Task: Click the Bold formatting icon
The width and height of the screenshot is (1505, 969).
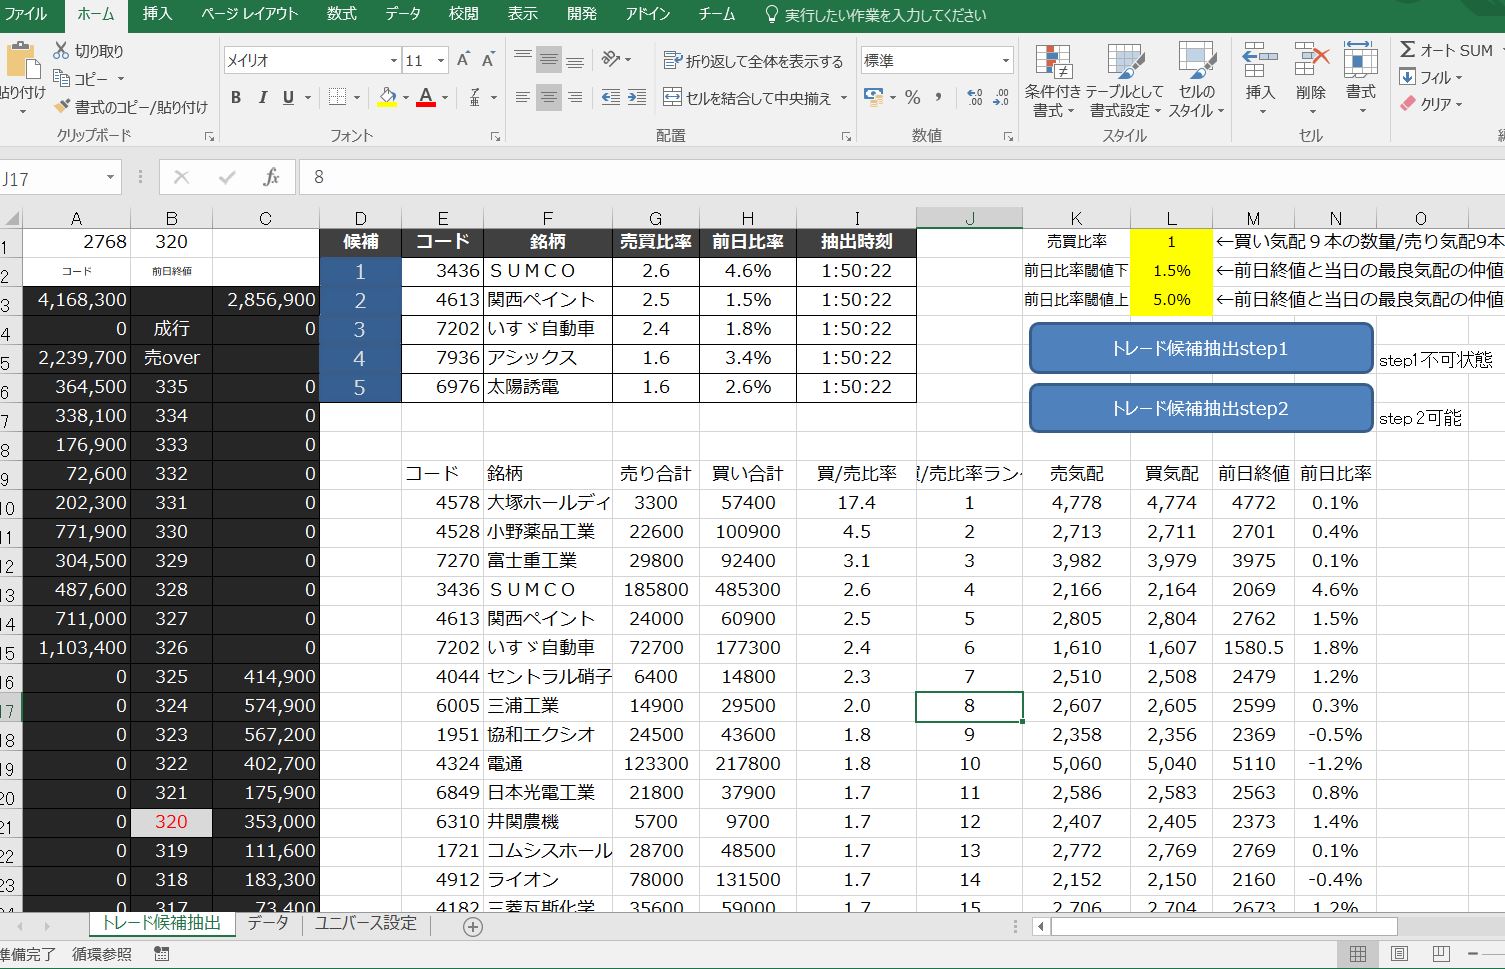Action: pos(236,97)
